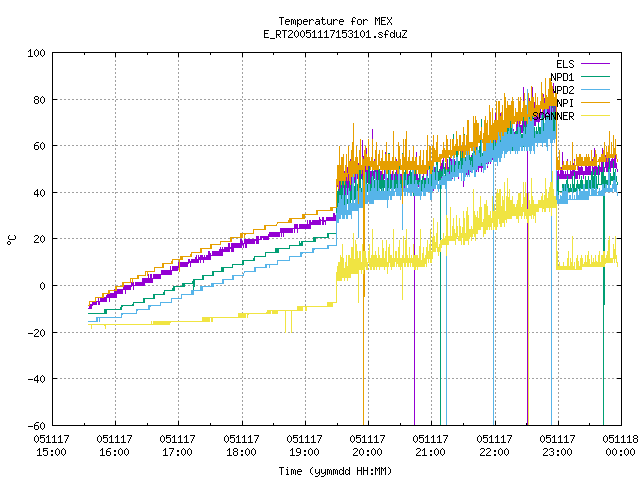The width and height of the screenshot is (640, 480).
Task: Click the 'Time (yymmdd HH:MM)' axis title
Action: tap(335, 471)
